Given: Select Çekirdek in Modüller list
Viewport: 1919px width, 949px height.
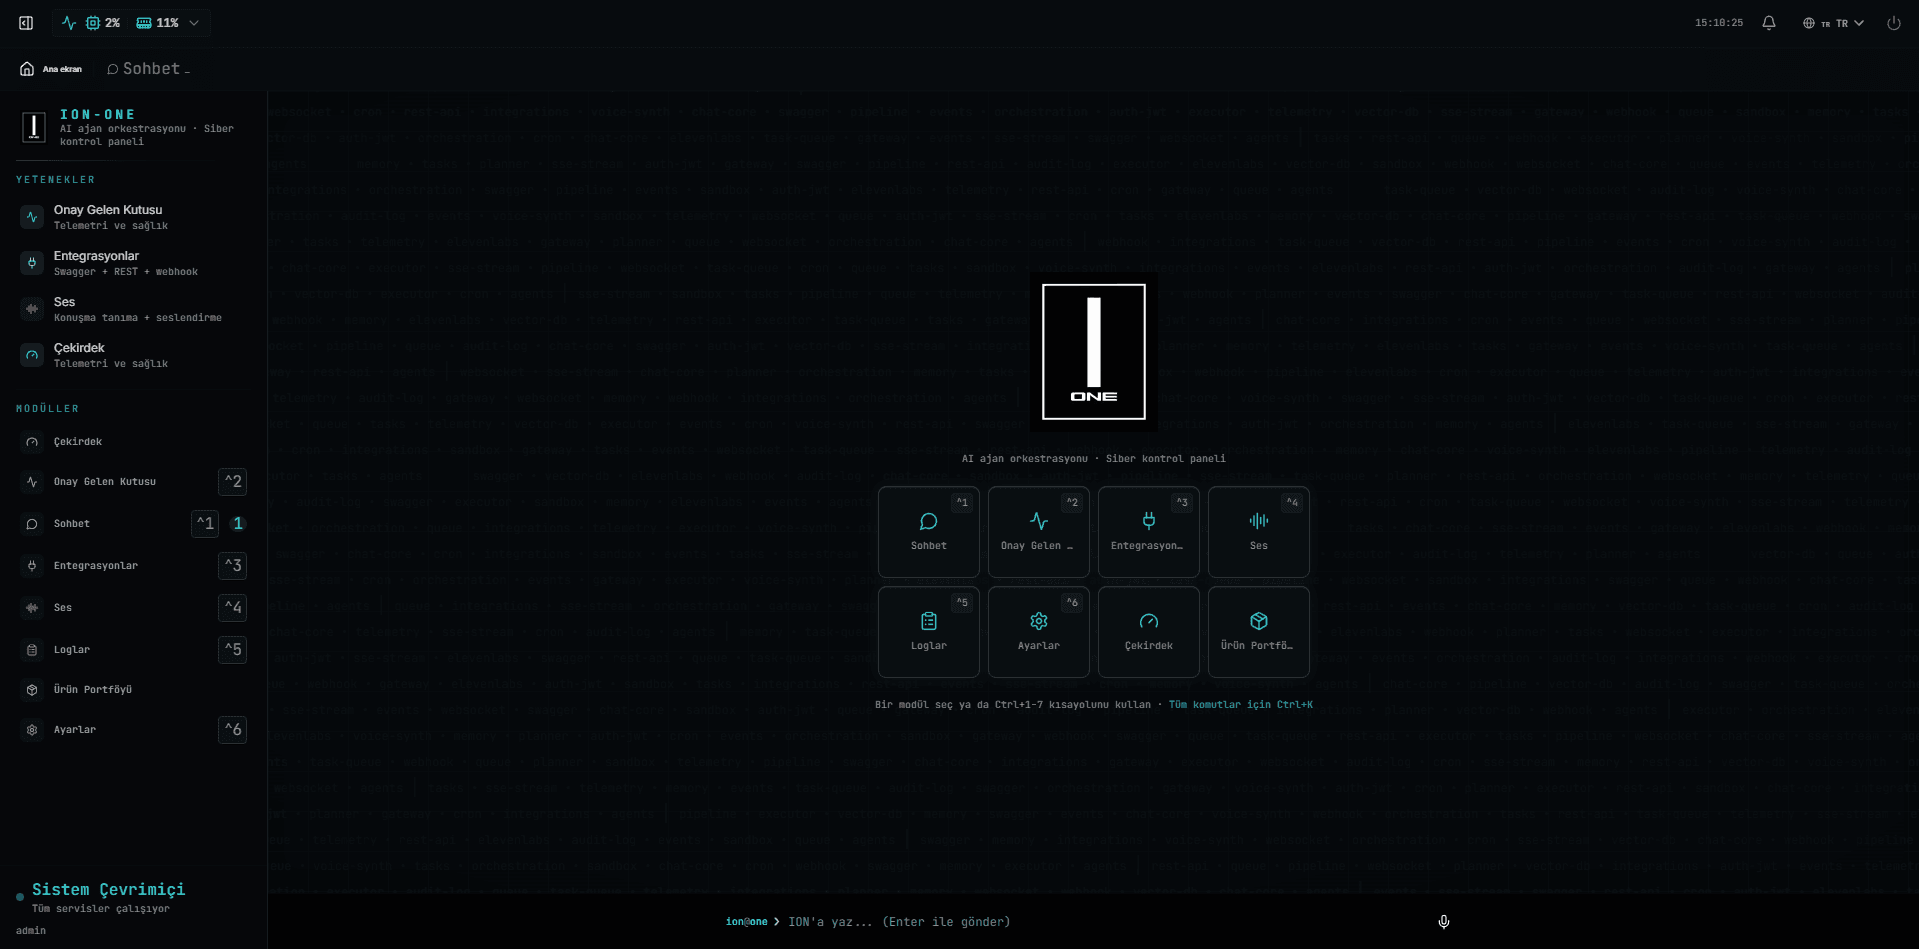Looking at the screenshot, I should tap(132, 441).
